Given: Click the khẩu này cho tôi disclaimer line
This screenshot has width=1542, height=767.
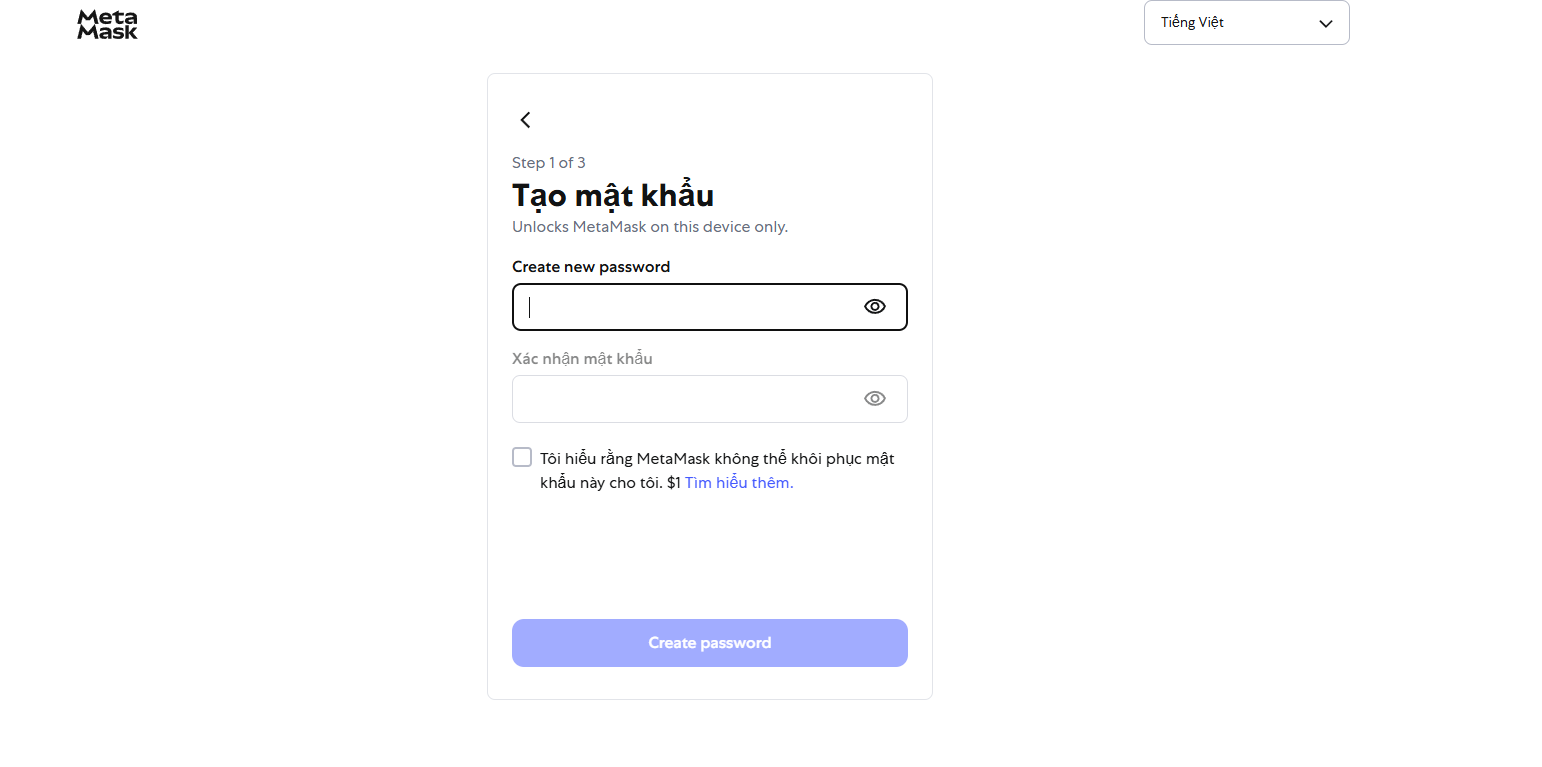Looking at the screenshot, I should 601,483.
